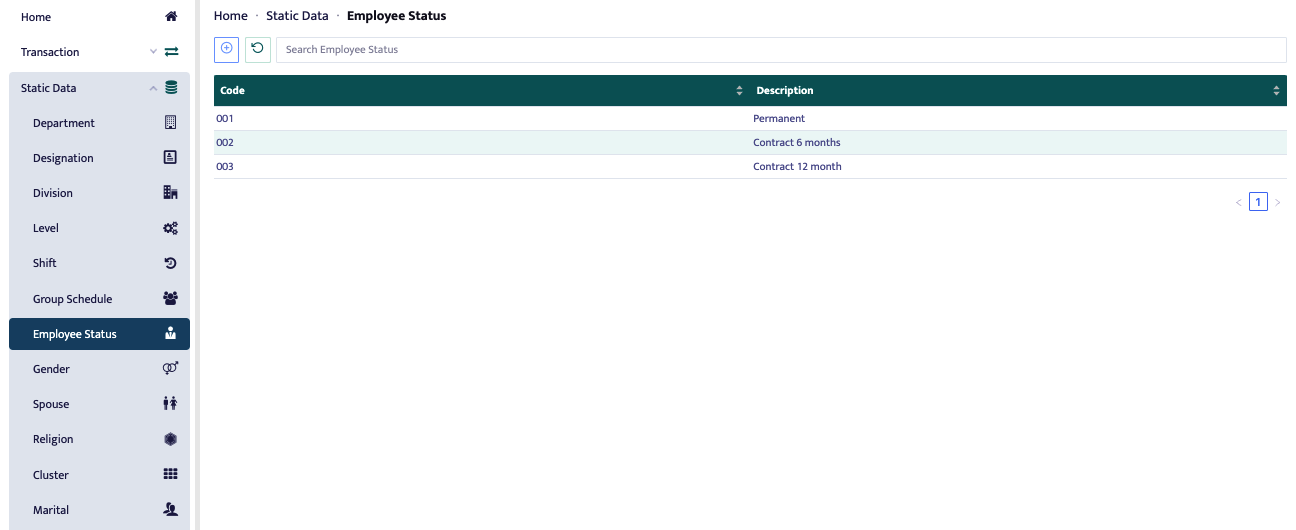1296x530 pixels.
Task: Select the Employee Status menu item
Action: (99, 334)
